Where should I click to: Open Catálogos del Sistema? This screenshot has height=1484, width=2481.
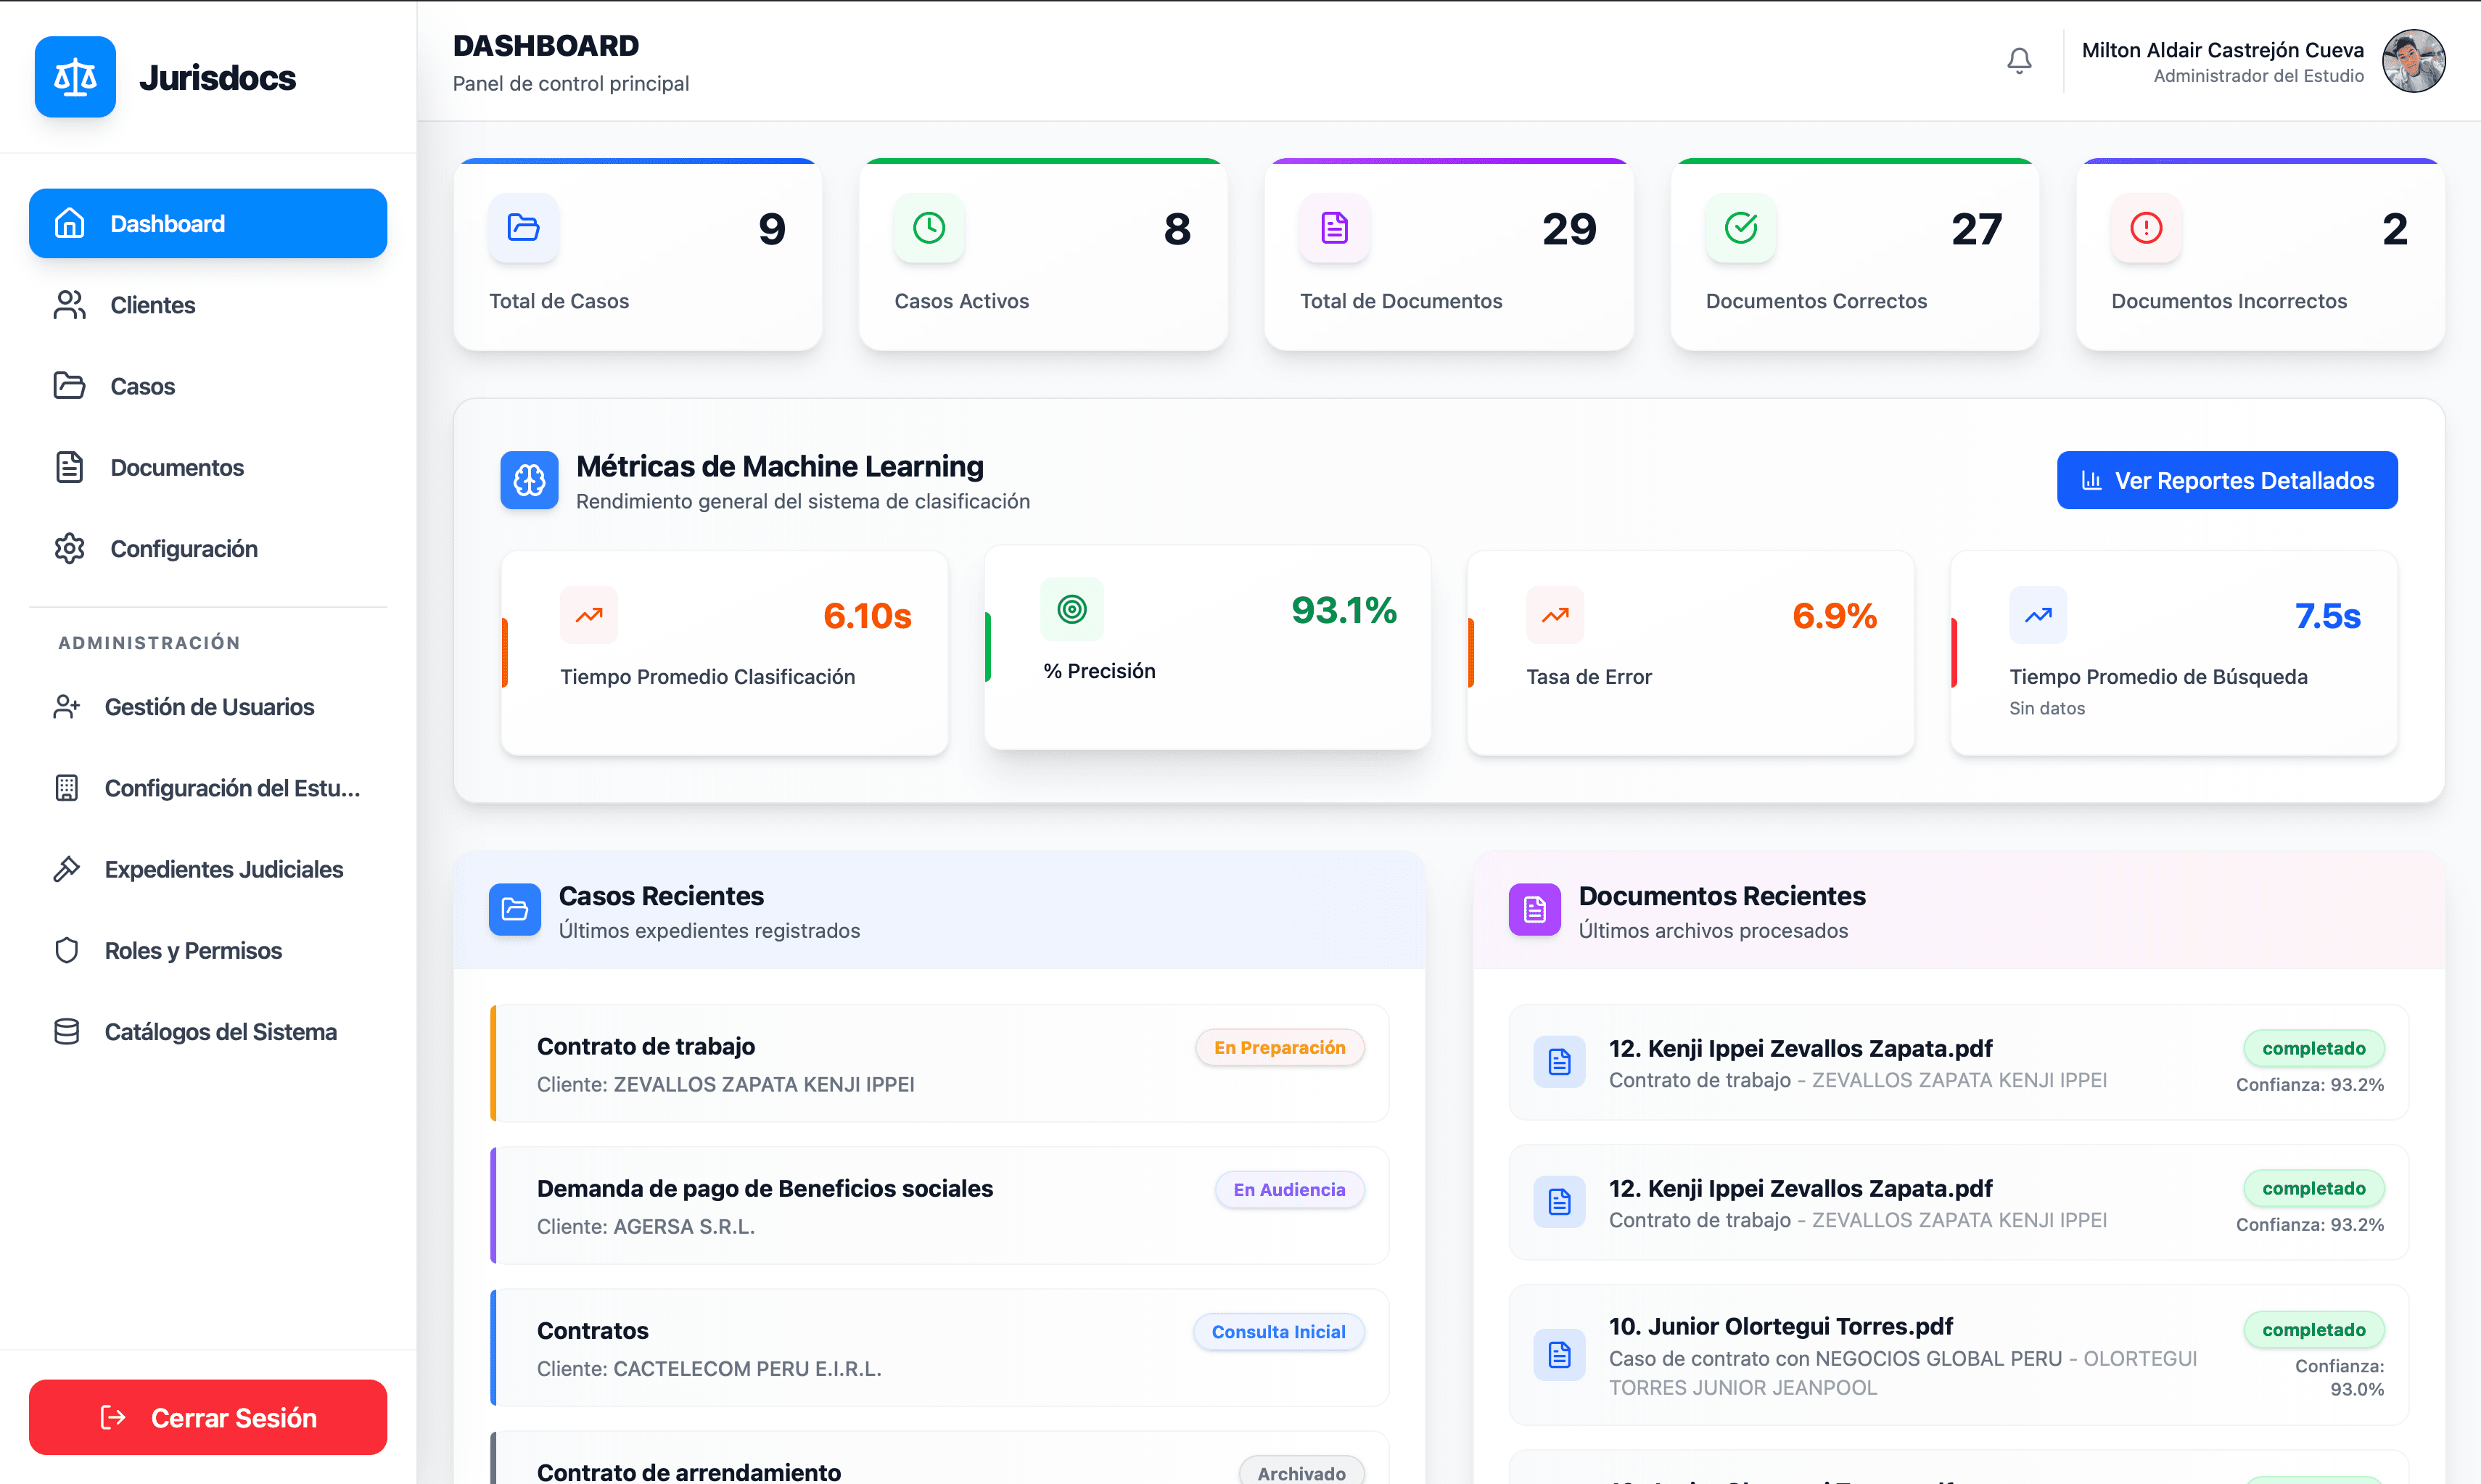click(208, 1031)
